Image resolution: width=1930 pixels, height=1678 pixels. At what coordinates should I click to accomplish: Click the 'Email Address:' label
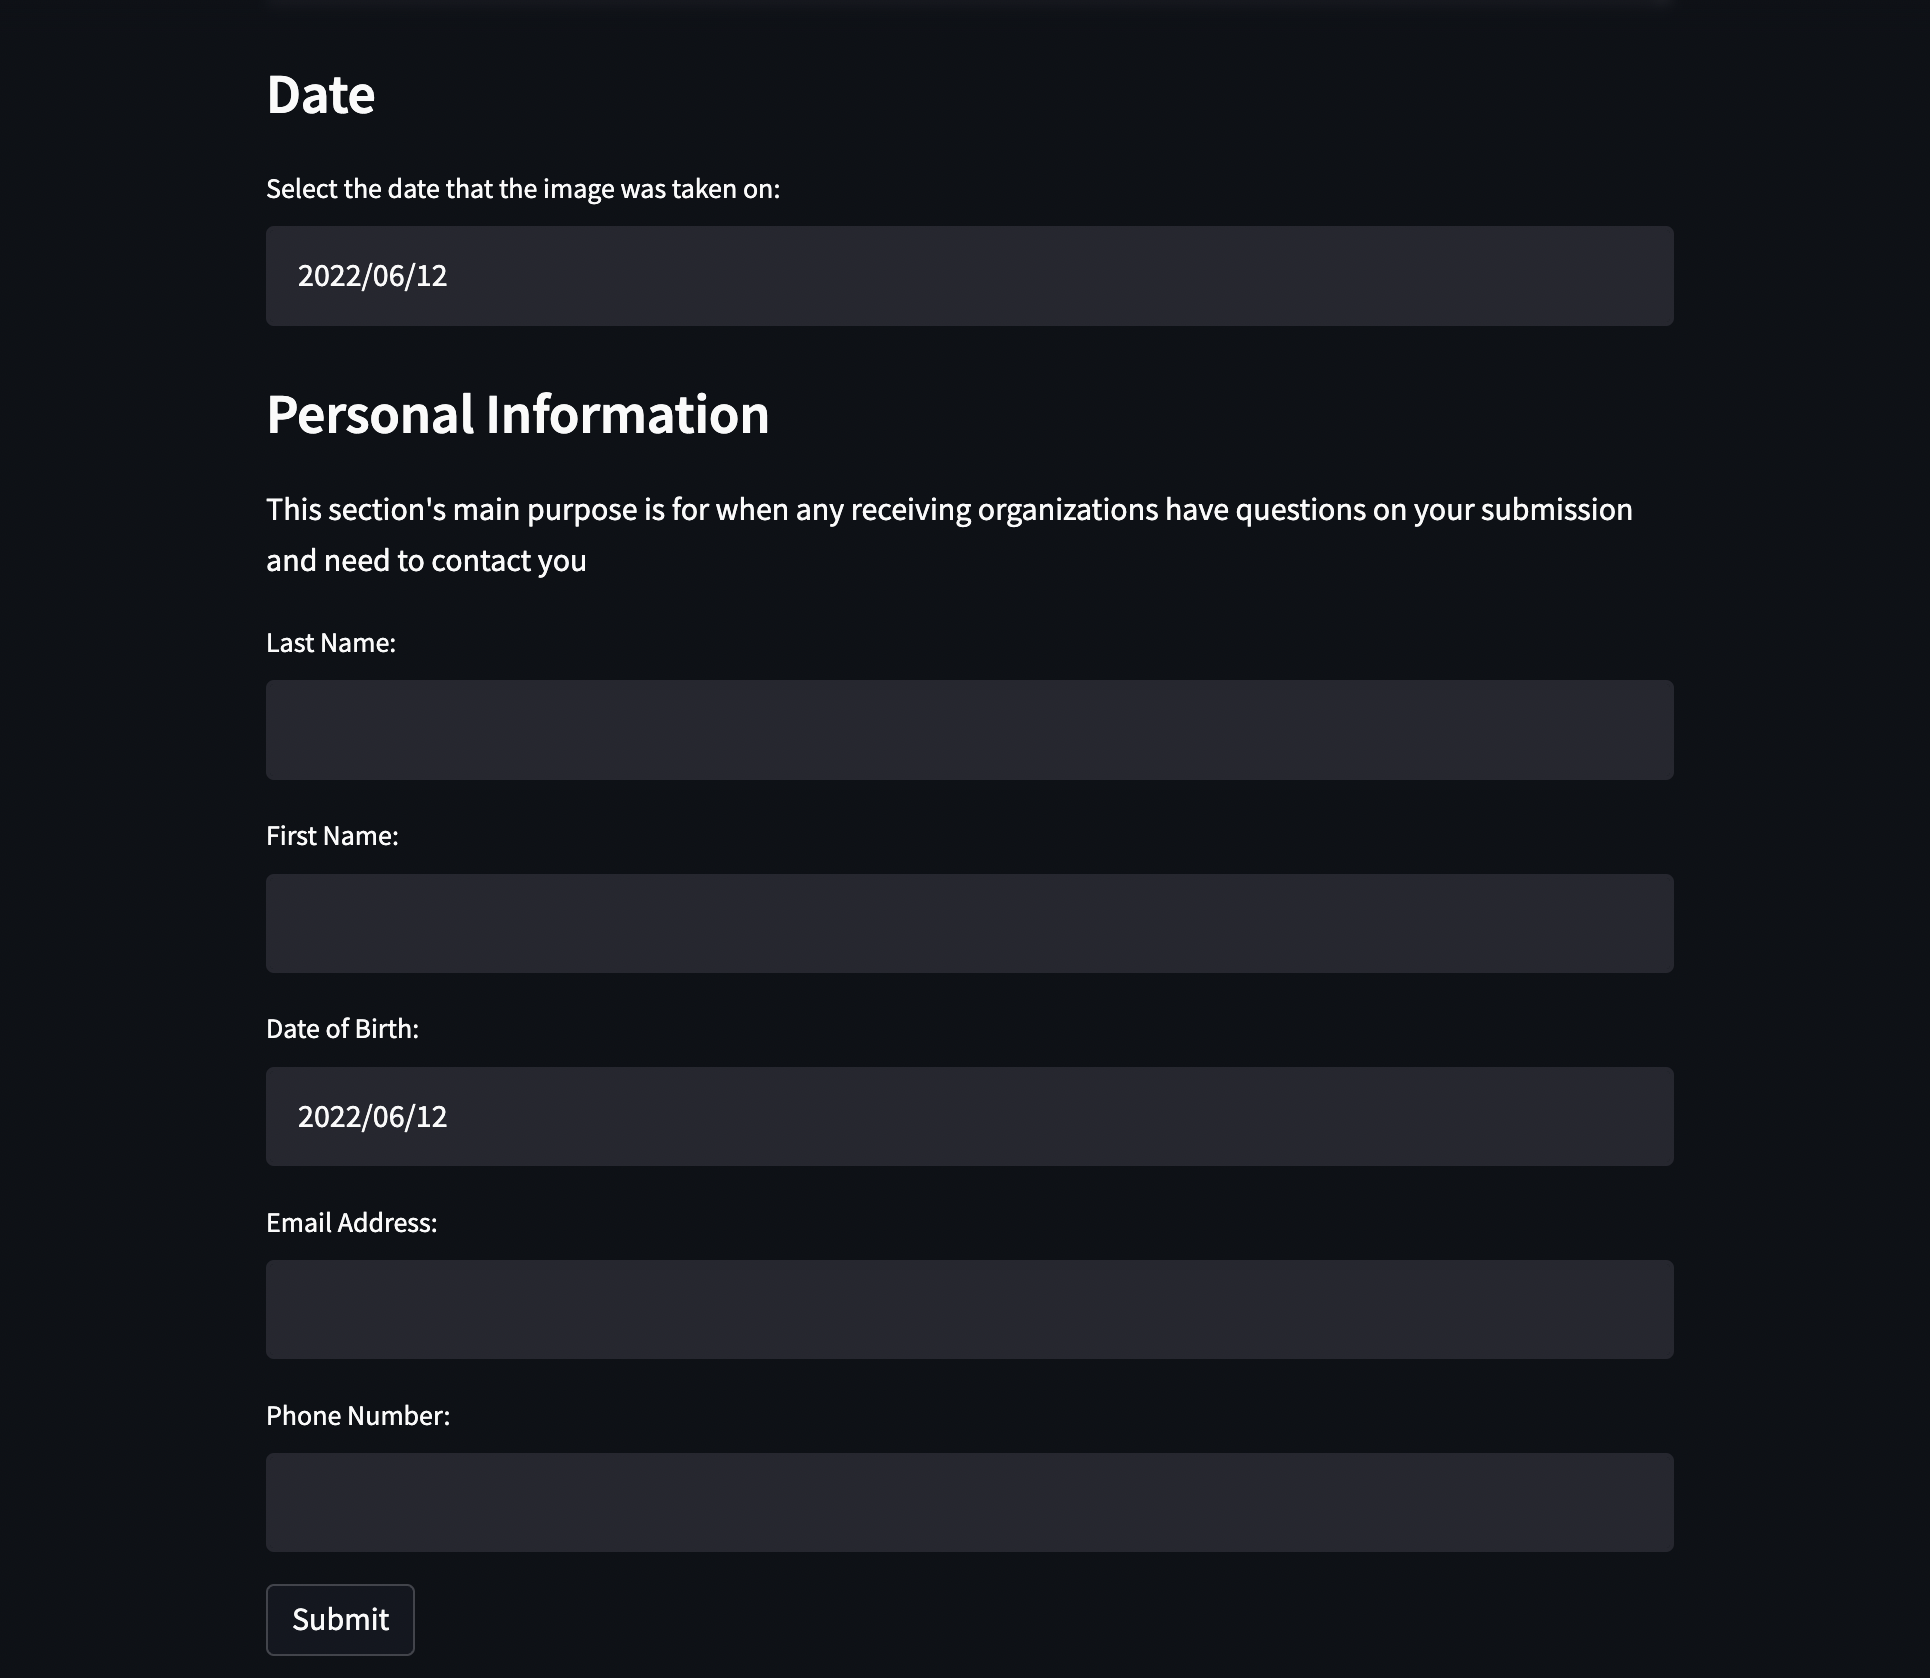(x=351, y=1223)
